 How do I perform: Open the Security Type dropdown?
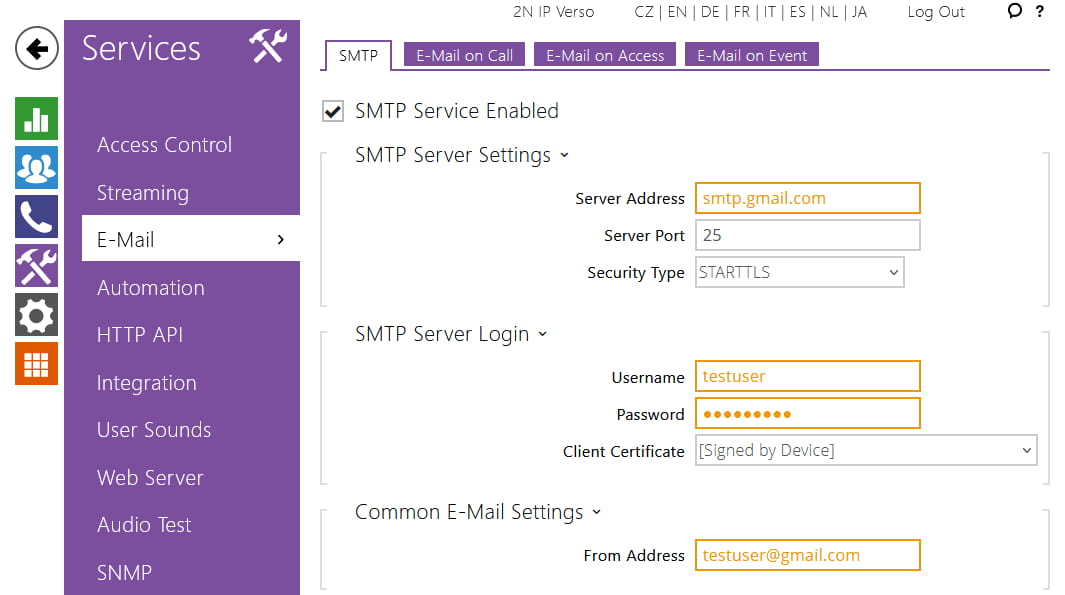coord(799,272)
